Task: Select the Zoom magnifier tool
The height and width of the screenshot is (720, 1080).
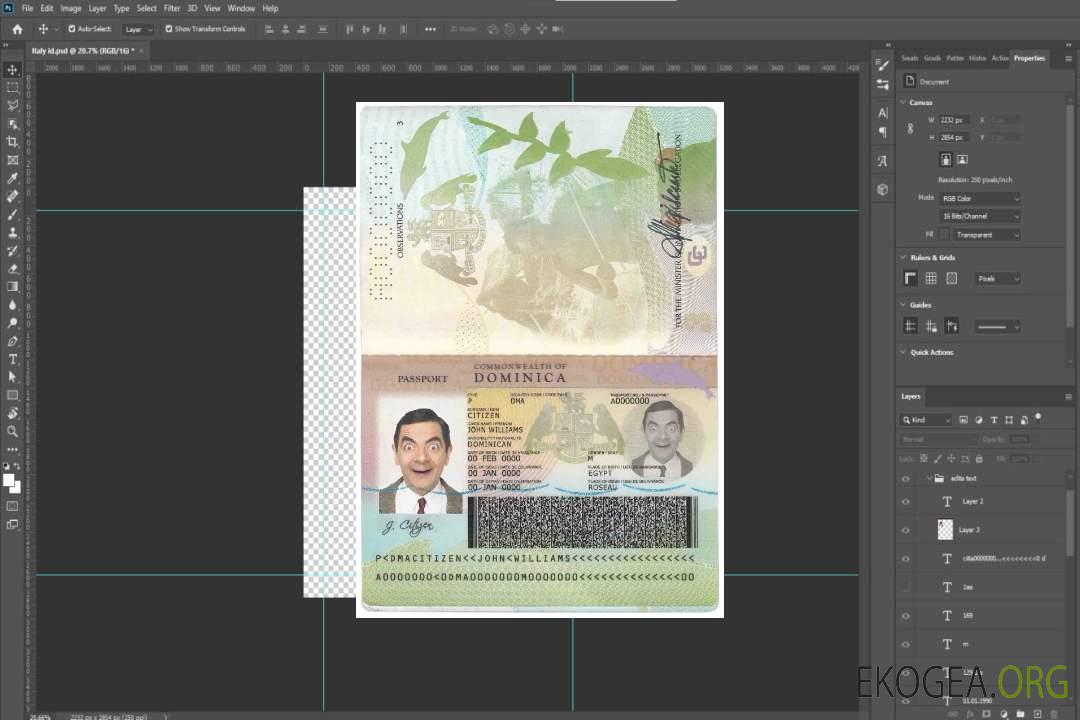Action: [x=12, y=431]
